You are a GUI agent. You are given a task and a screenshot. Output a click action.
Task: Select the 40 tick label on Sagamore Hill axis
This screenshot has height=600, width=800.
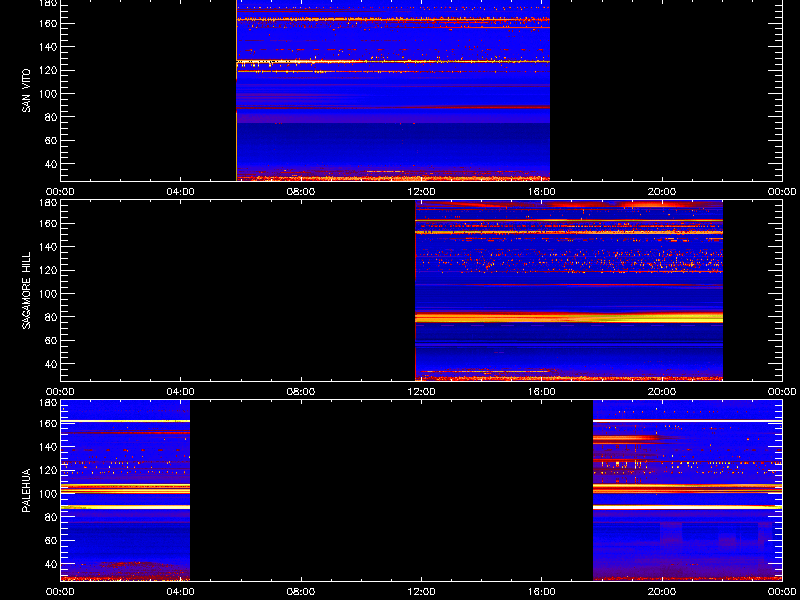tap(52, 364)
